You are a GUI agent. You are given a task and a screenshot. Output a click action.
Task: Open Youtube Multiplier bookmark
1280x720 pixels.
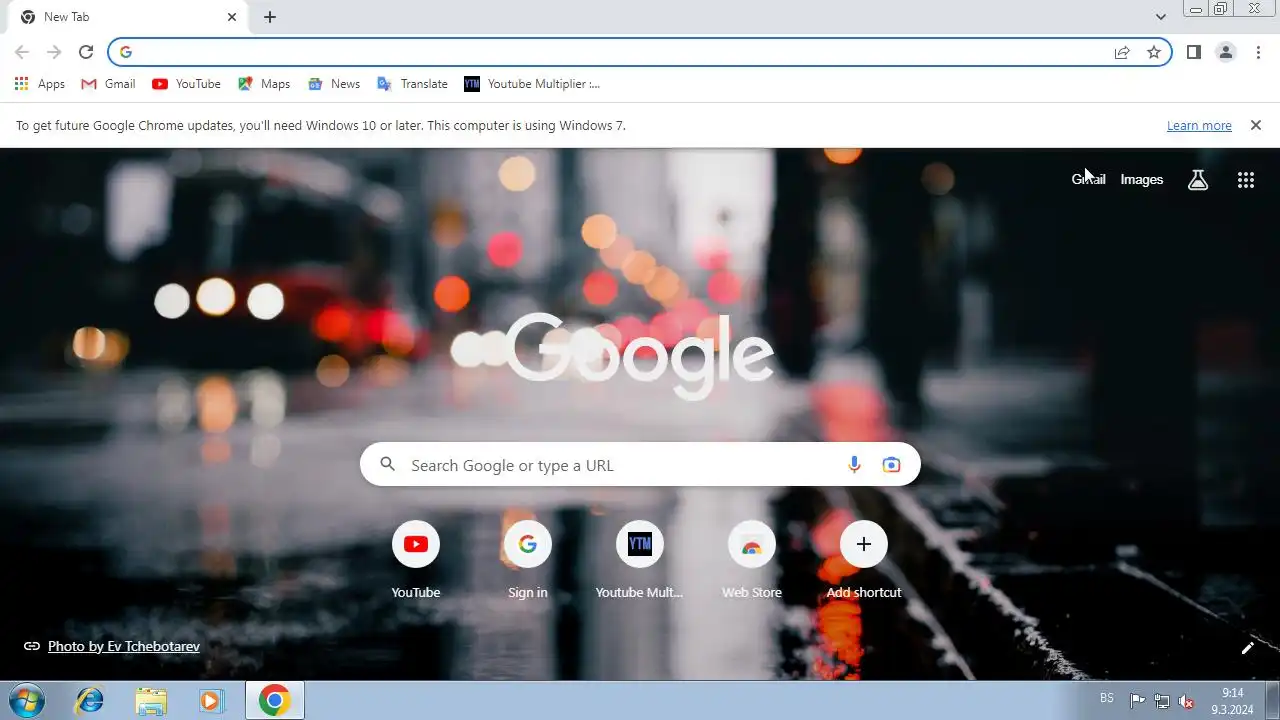532,84
